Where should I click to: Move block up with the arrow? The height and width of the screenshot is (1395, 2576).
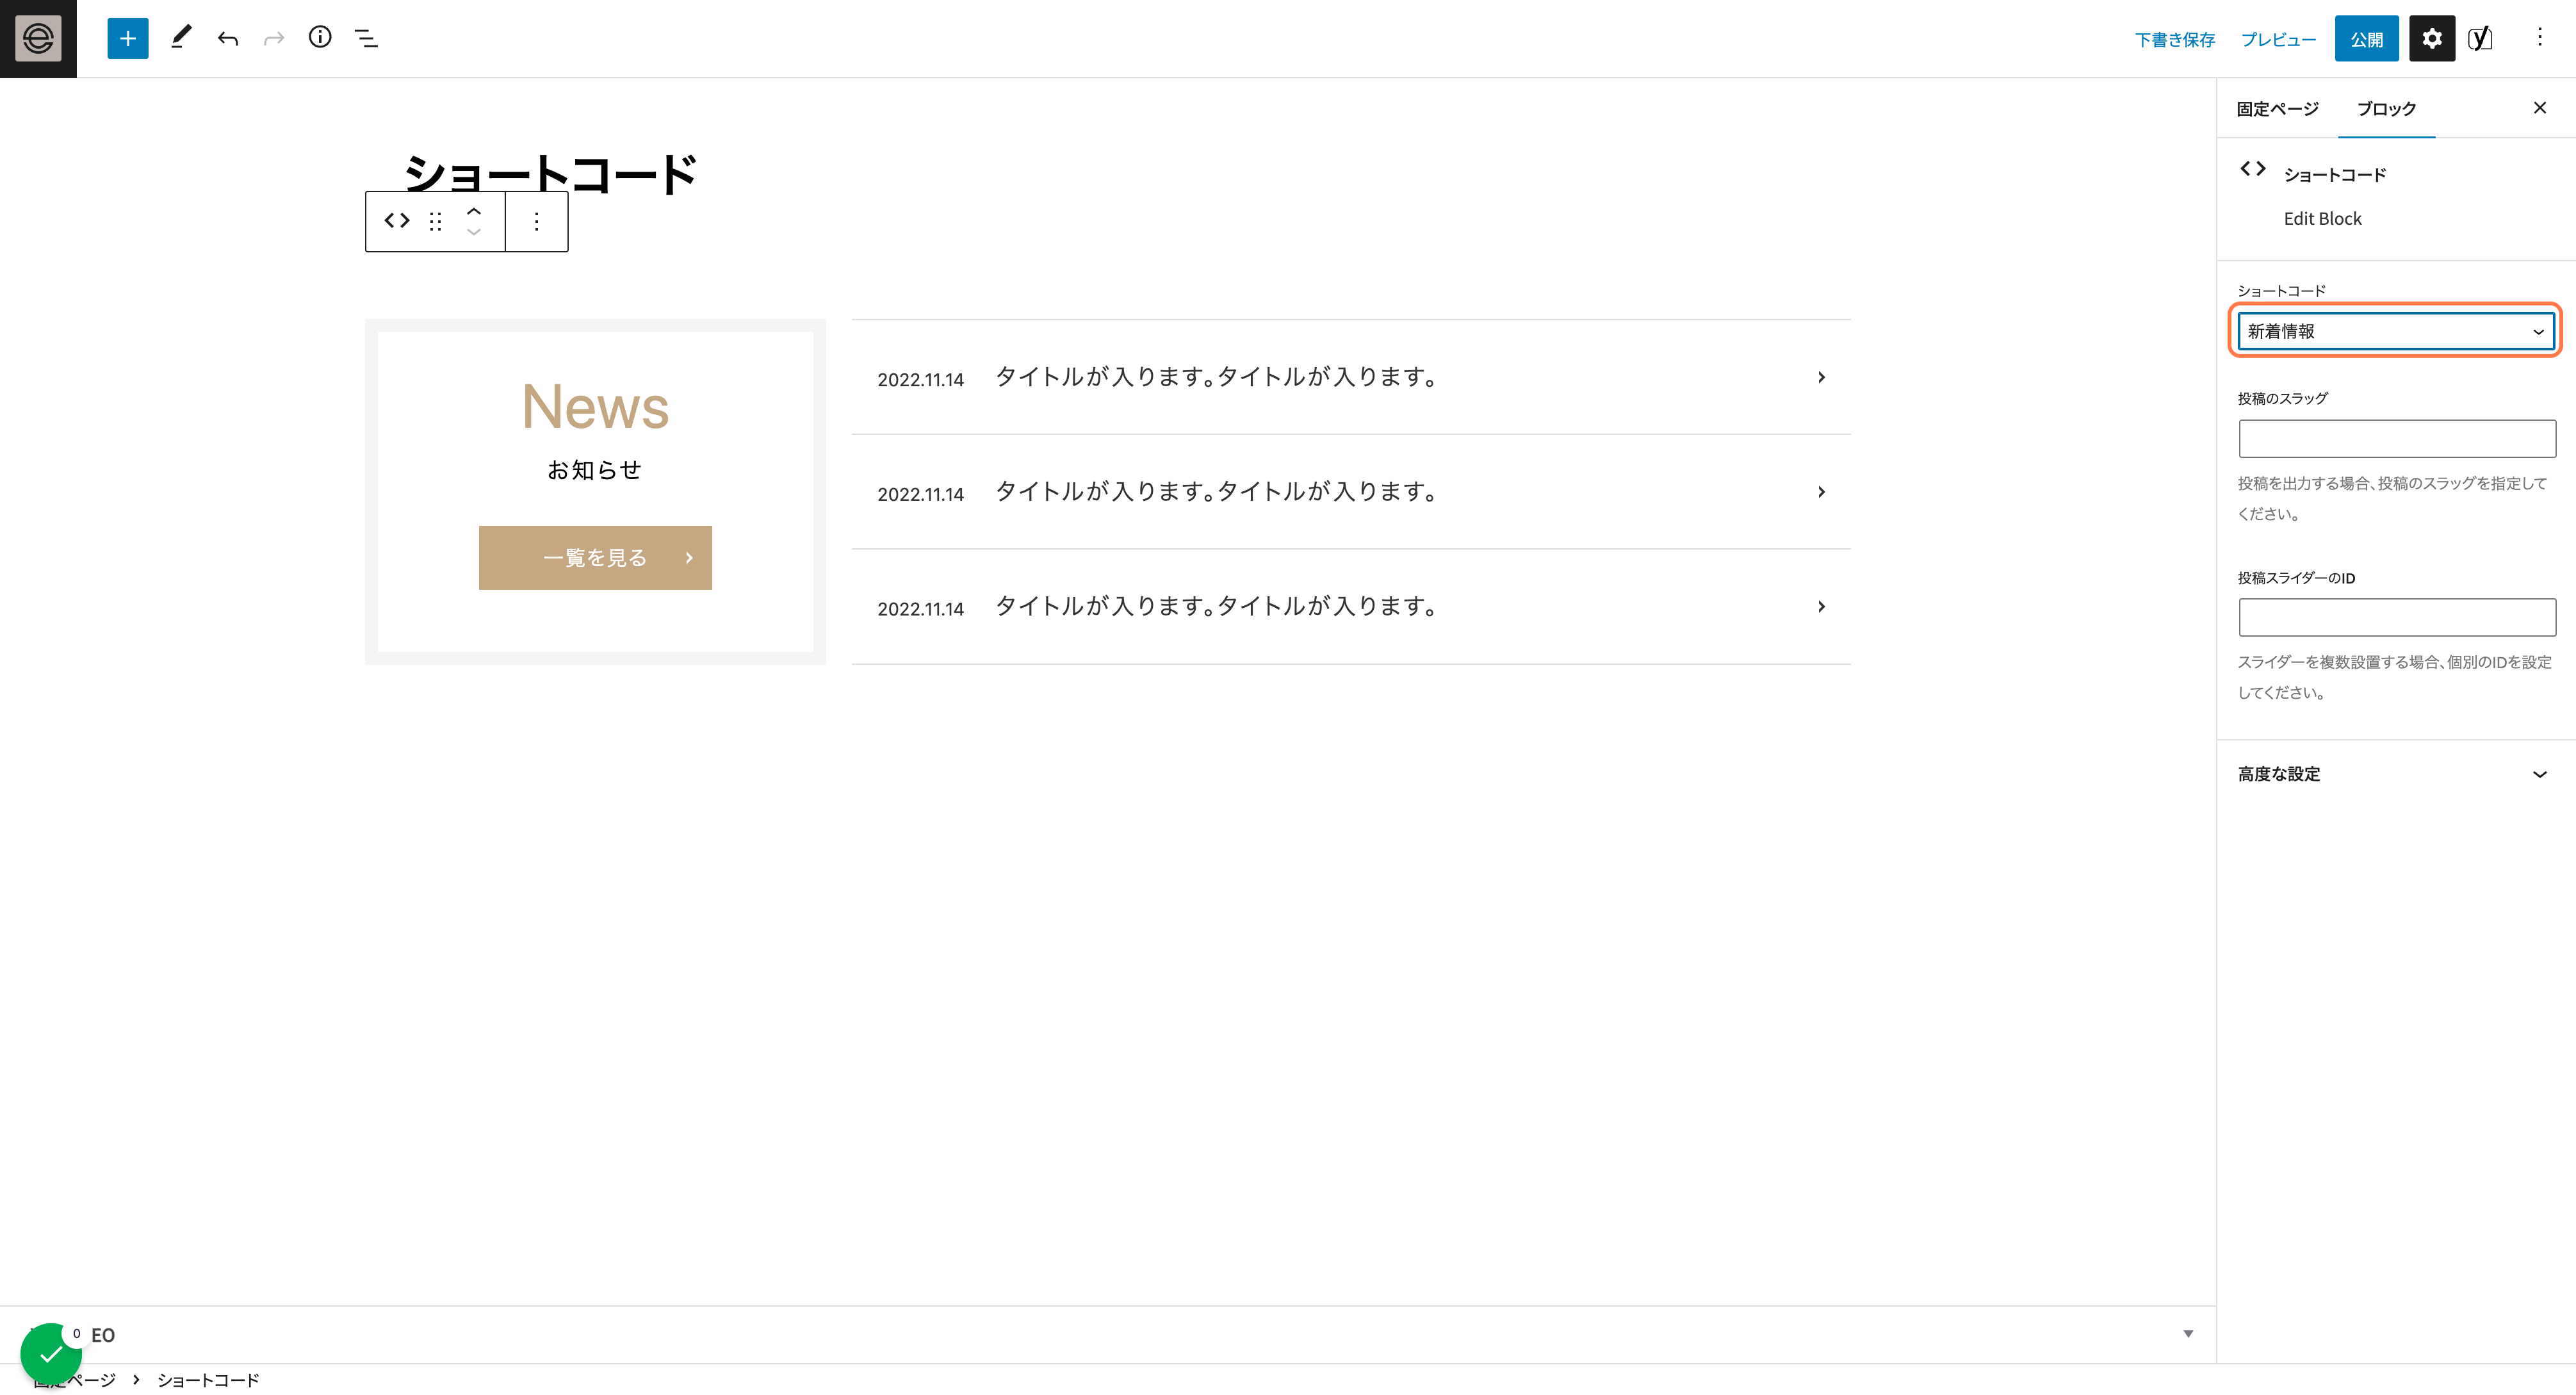pos(474,211)
